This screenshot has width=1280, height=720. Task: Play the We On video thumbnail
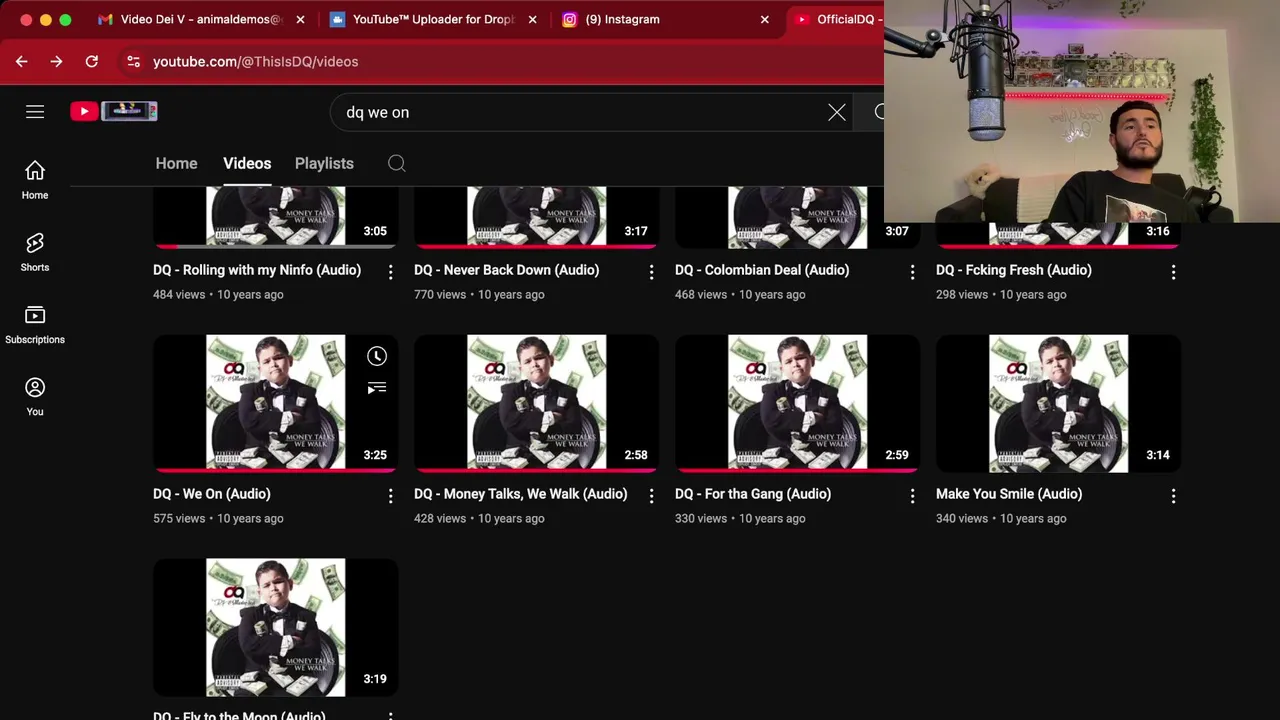click(x=275, y=403)
